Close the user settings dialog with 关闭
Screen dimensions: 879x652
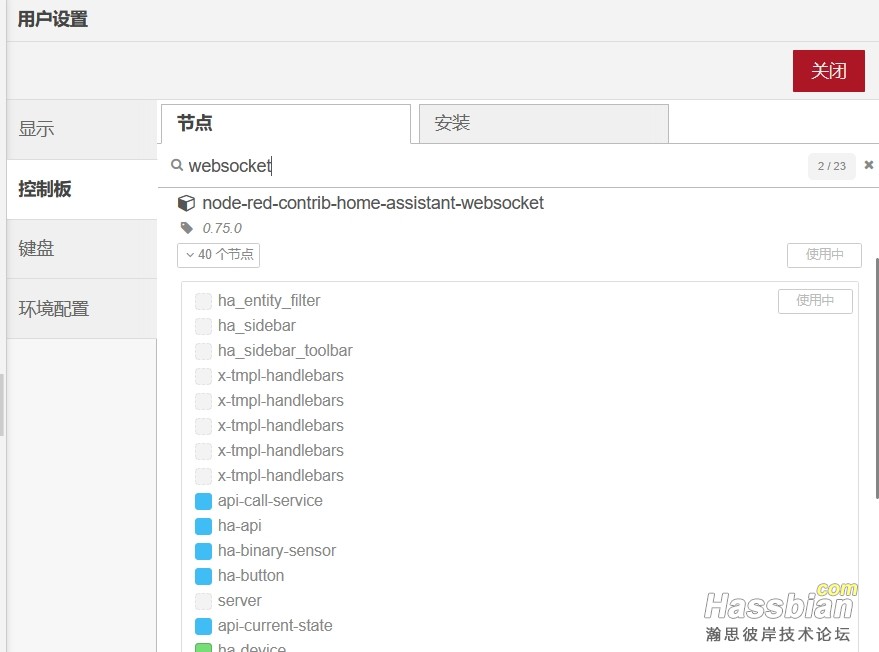click(x=828, y=71)
